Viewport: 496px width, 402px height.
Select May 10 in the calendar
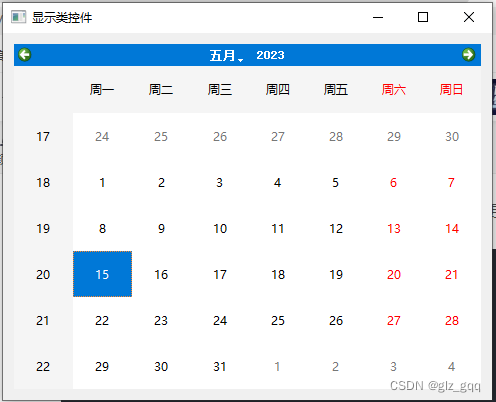coord(220,228)
